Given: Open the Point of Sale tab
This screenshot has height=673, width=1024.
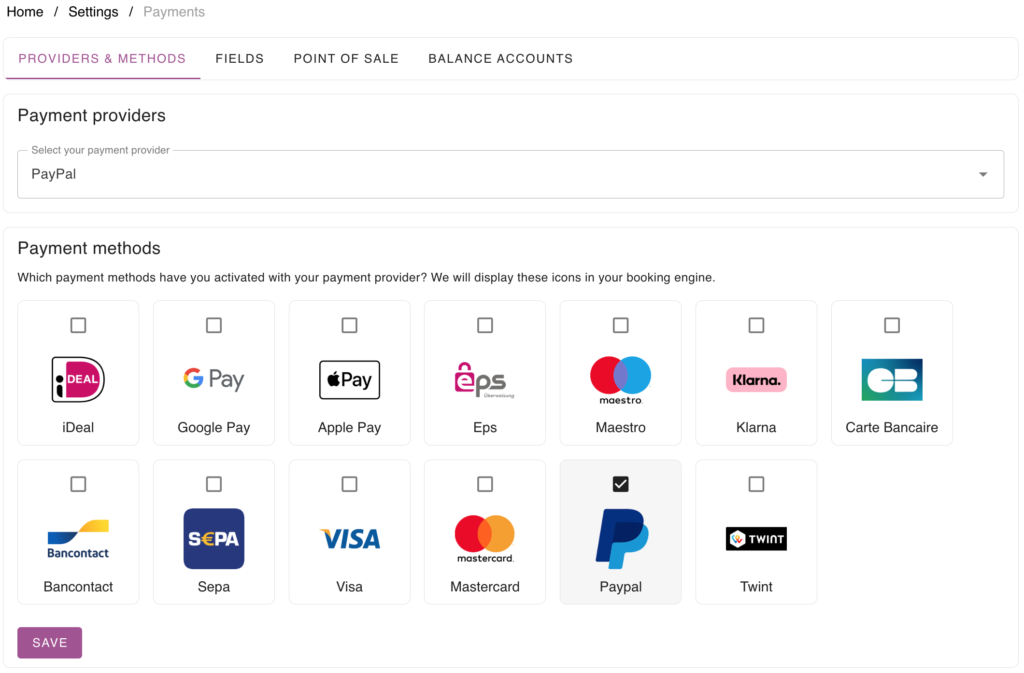Looking at the screenshot, I should (346, 59).
